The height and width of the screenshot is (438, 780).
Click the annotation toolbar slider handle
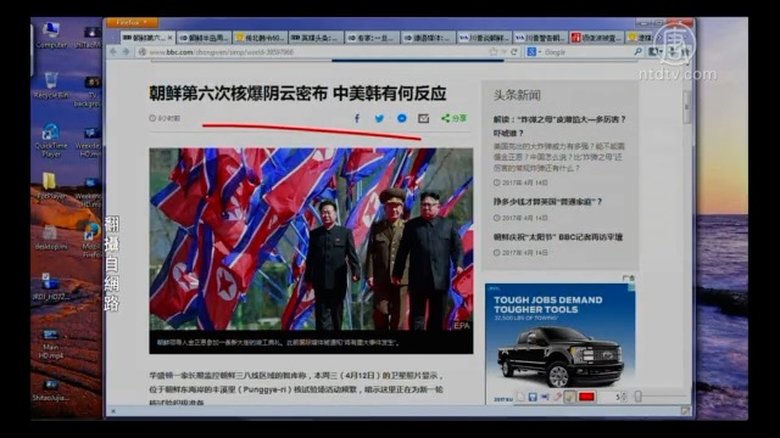(x=638, y=397)
